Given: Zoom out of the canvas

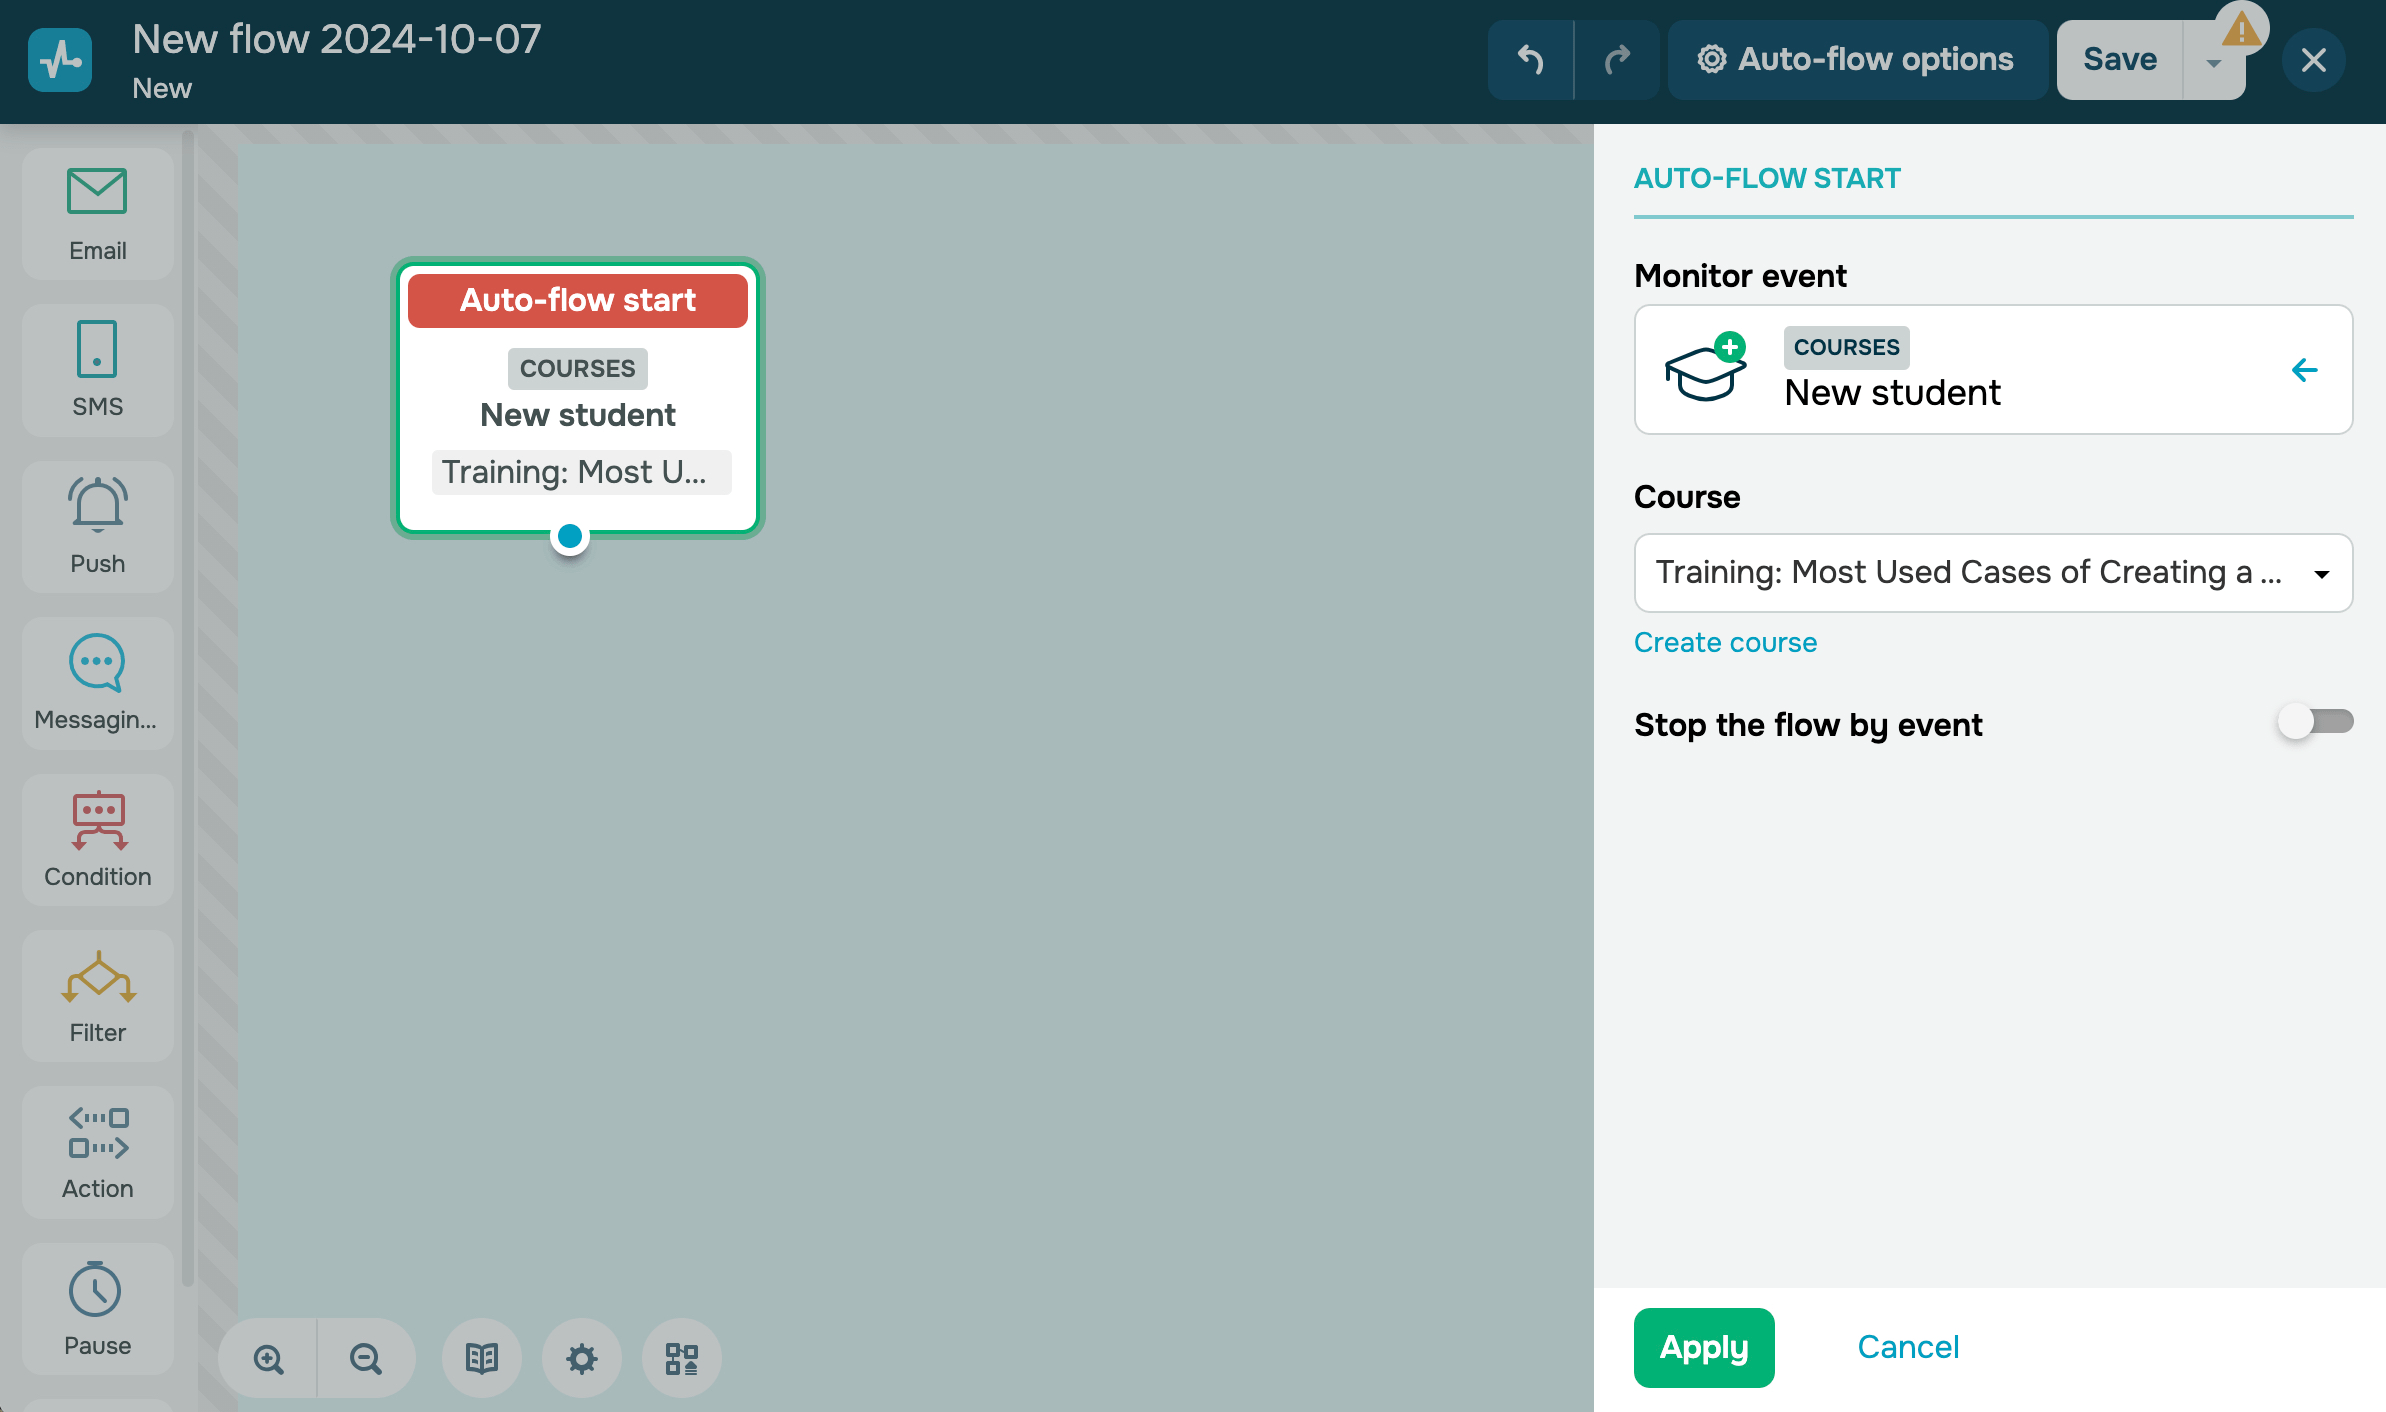Looking at the screenshot, I should click(x=365, y=1358).
